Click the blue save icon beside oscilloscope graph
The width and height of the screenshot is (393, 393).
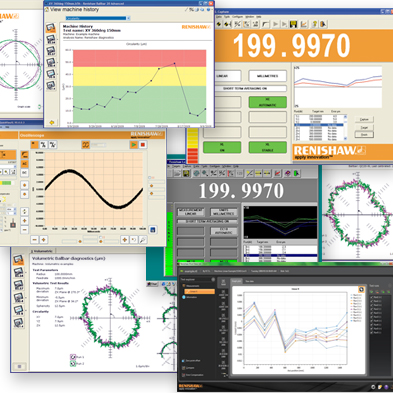point(153,230)
